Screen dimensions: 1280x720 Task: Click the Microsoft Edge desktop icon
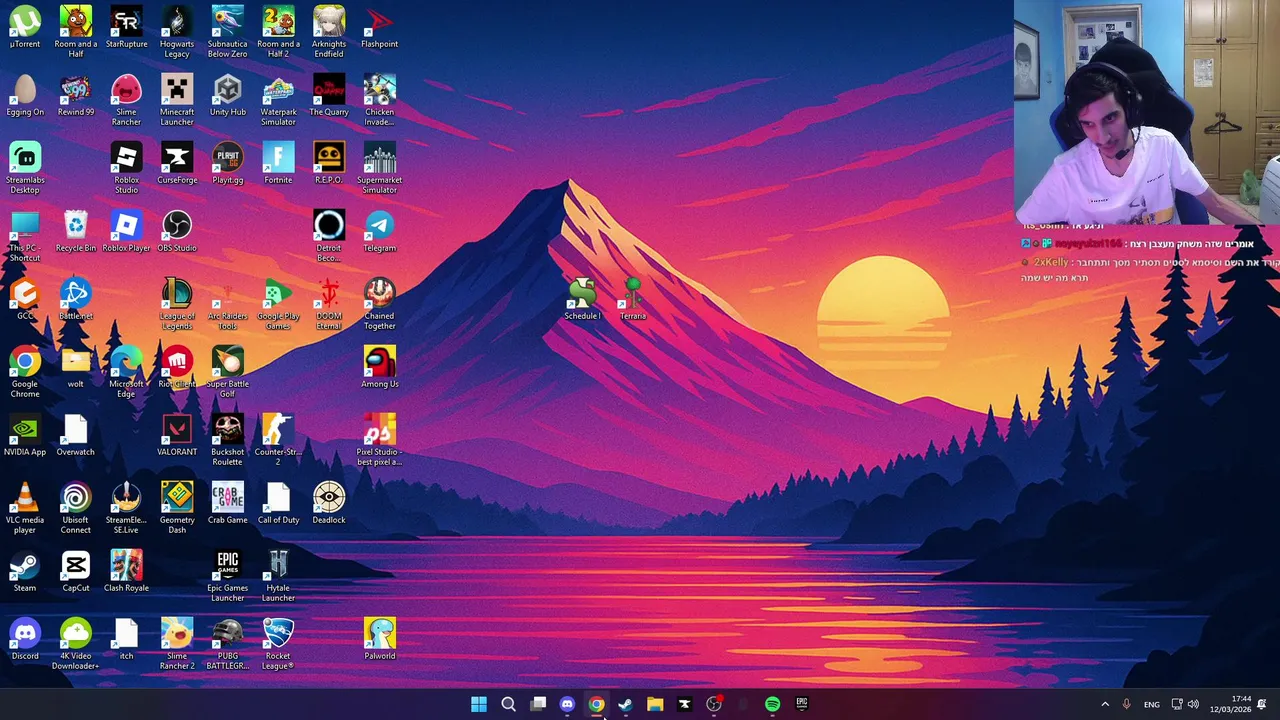click(x=126, y=372)
